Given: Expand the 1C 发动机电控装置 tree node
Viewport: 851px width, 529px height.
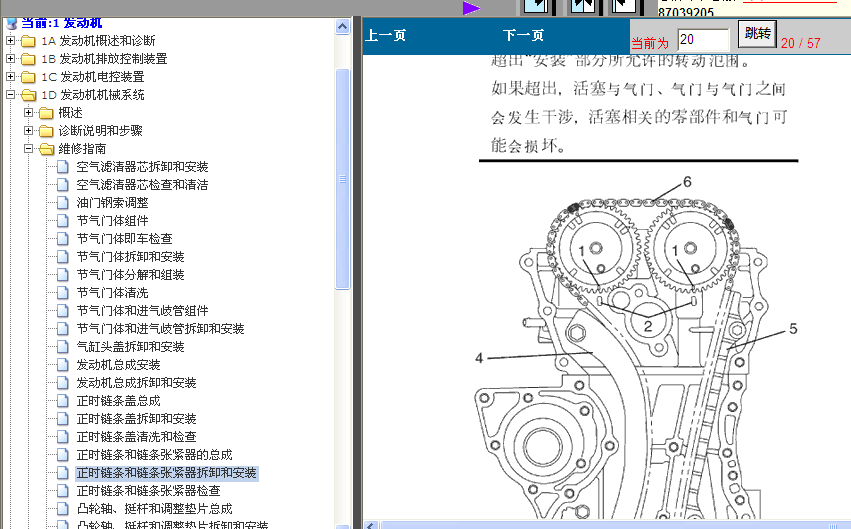Looking at the screenshot, I should pyautogui.click(x=11, y=77).
